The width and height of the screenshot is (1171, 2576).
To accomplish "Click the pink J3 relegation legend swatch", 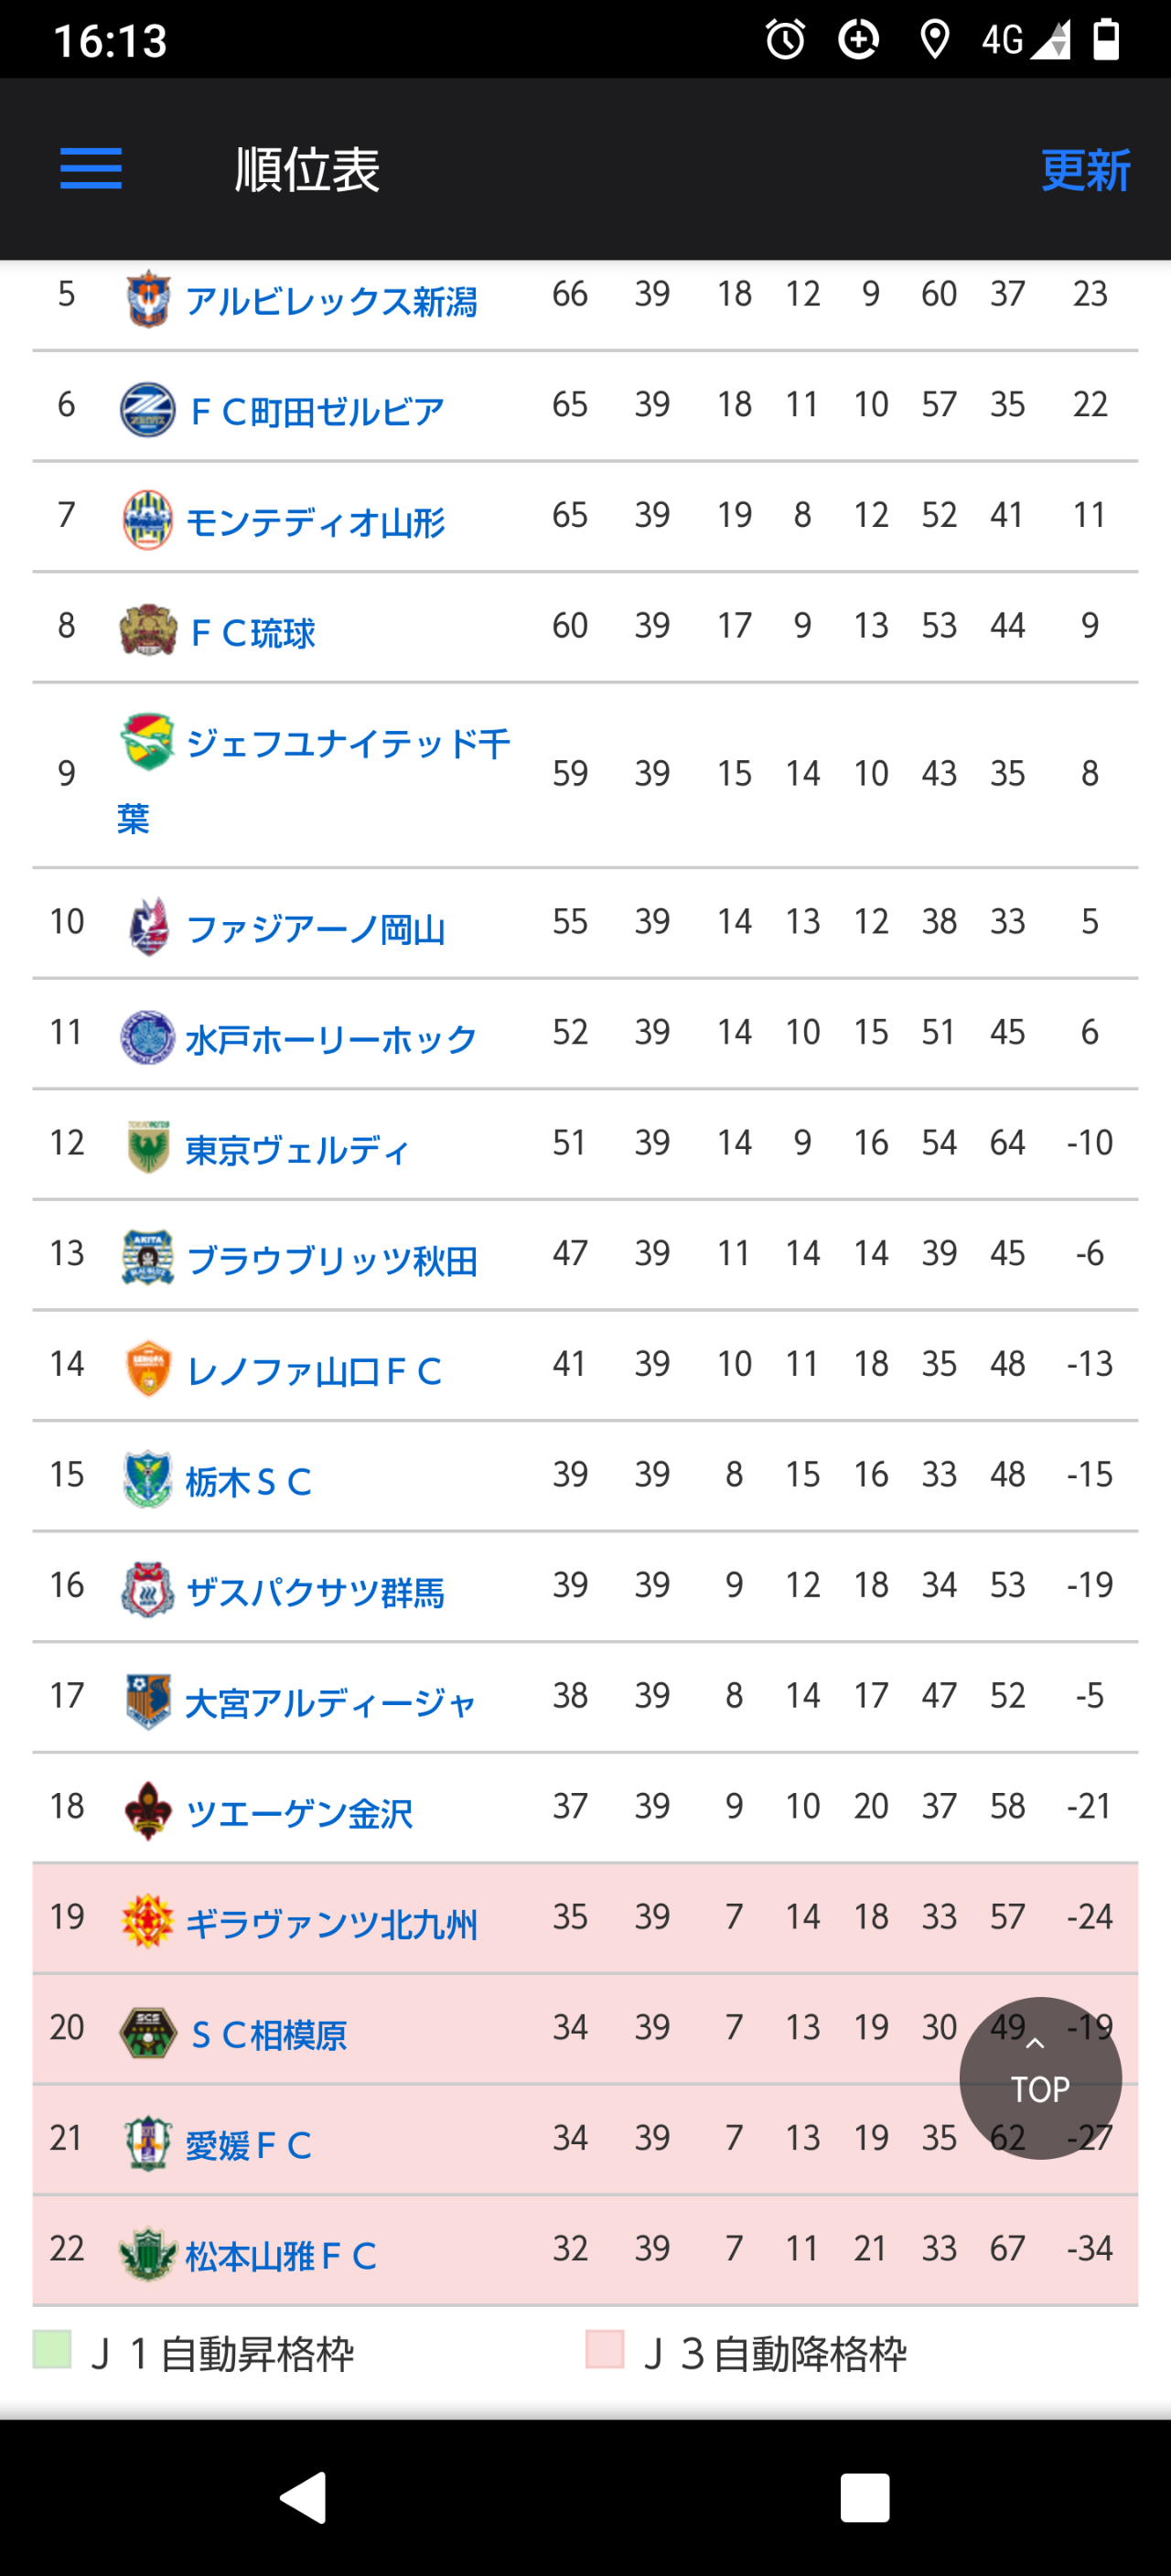I will click(605, 2349).
